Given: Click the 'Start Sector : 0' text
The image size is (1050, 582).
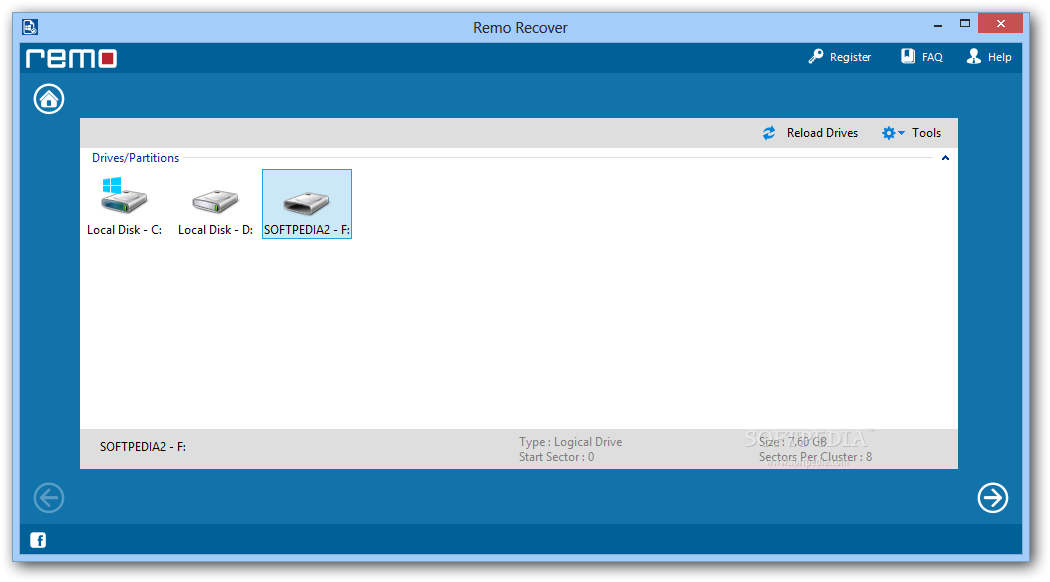Looking at the screenshot, I should point(556,457).
